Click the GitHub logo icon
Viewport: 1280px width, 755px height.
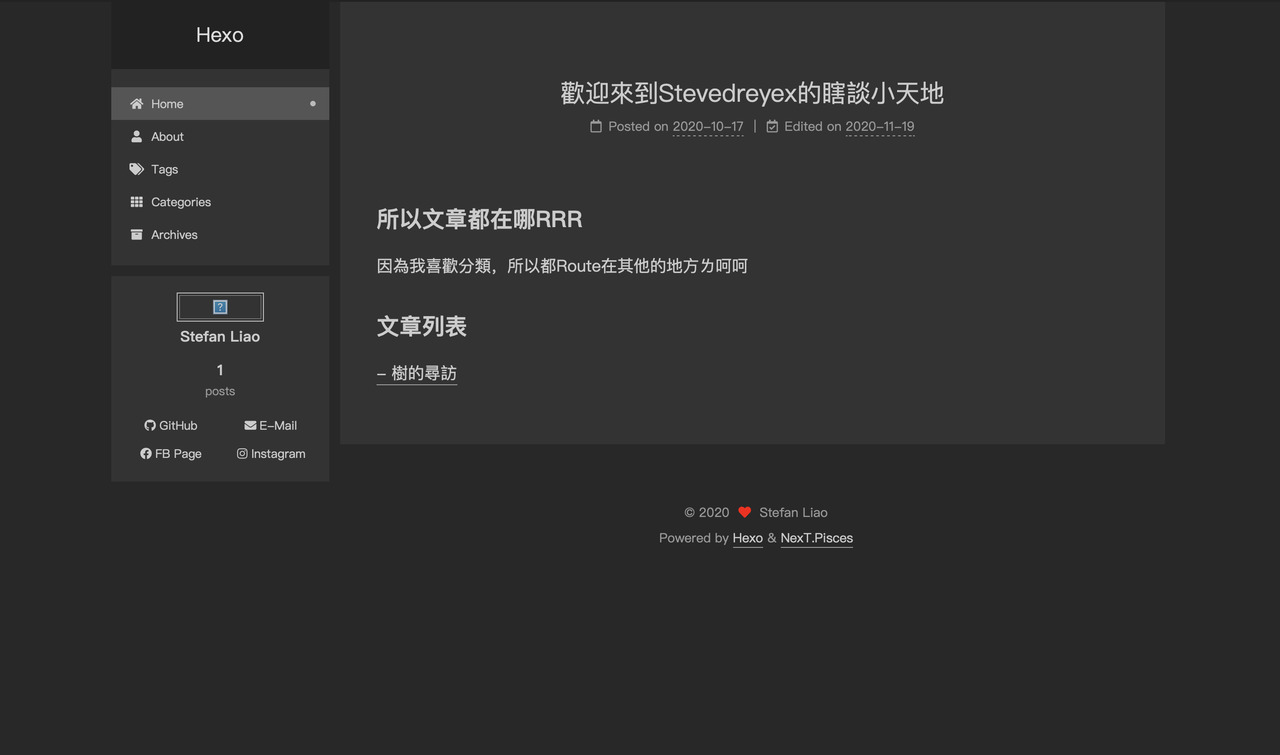pyautogui.click(x=150, y=425)
